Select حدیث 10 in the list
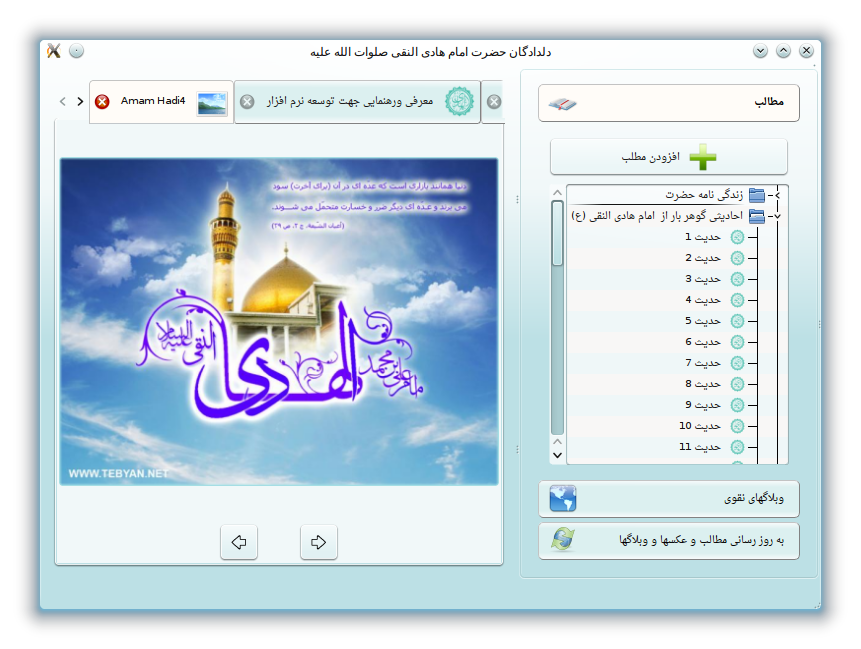861x649 pixels. (x=700, y=426)
